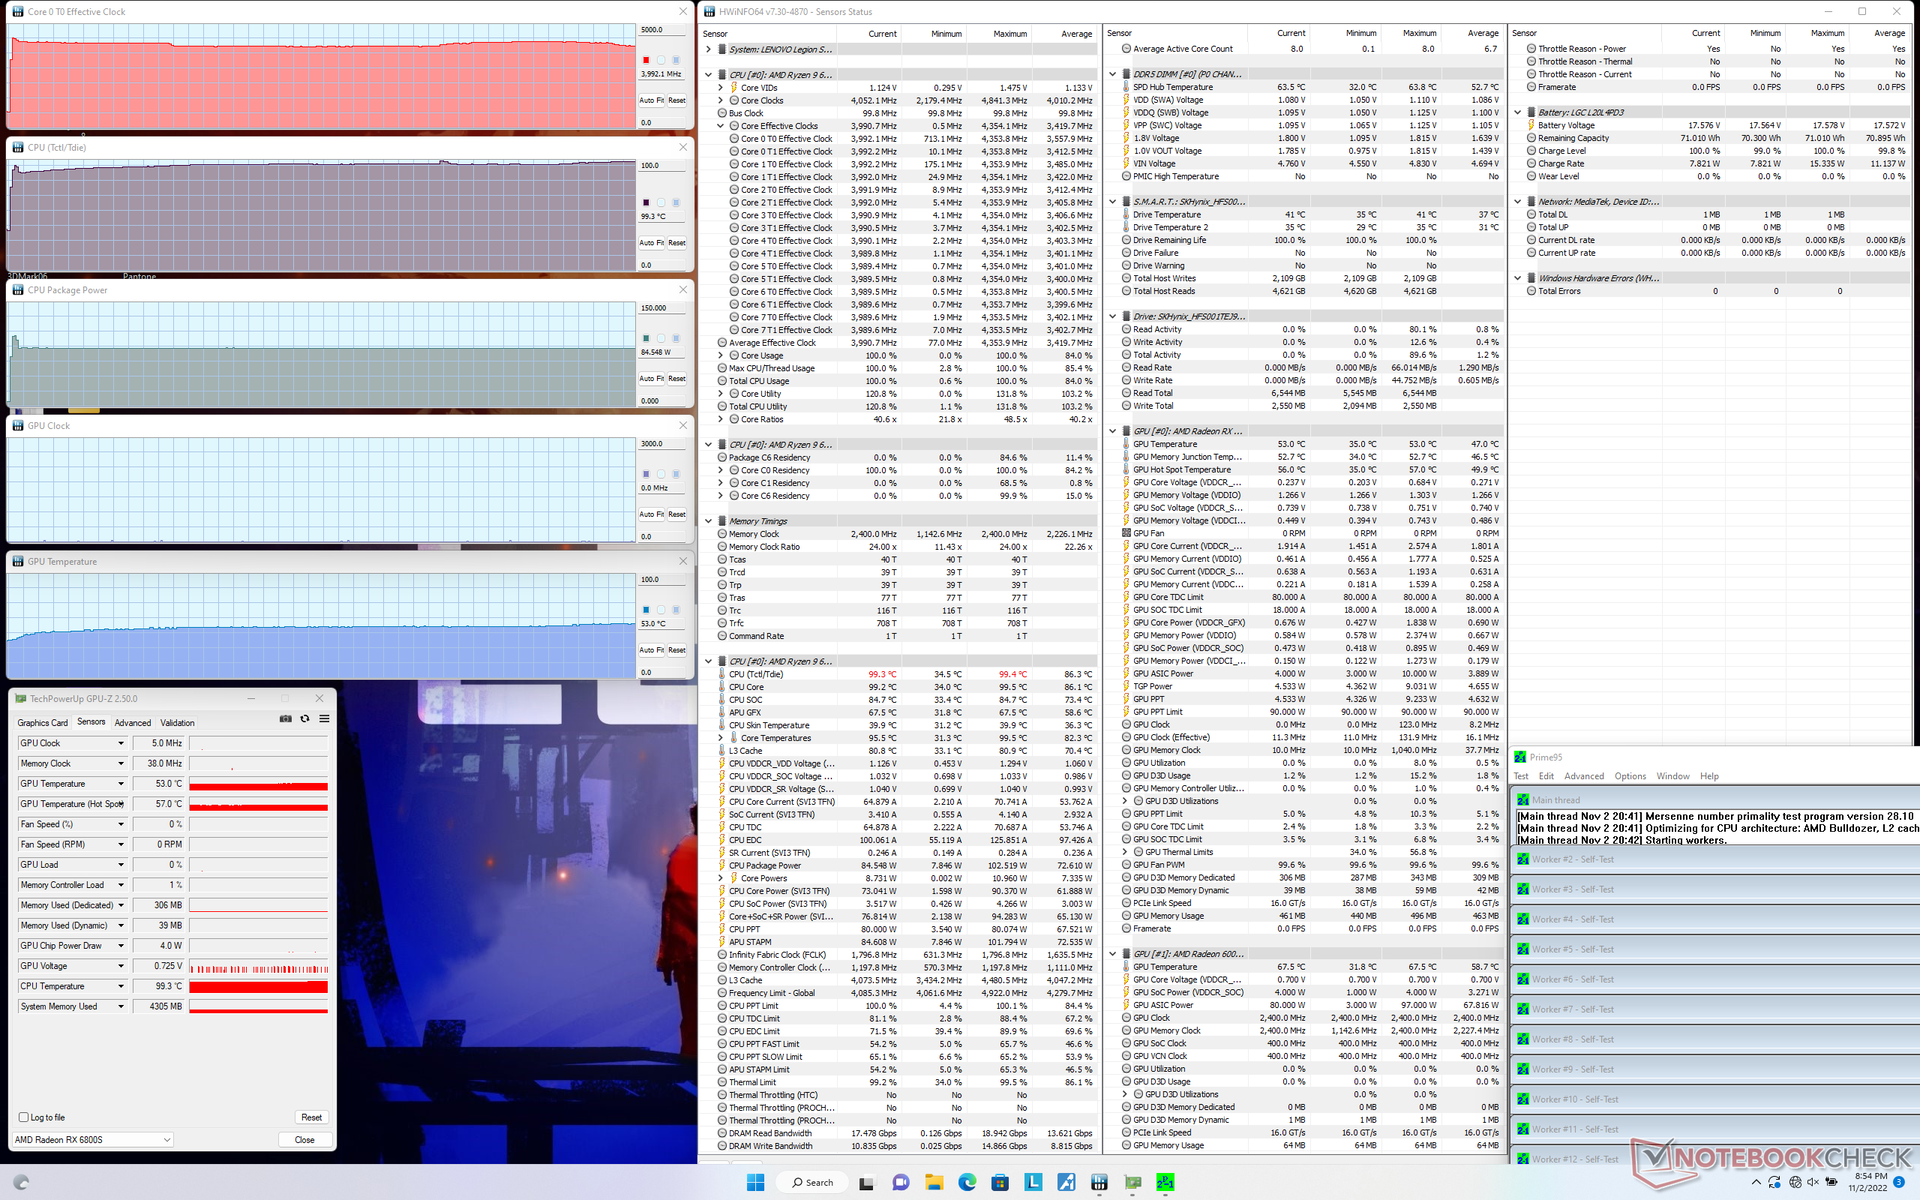
Task: Click Auto Fit on GPU Clock graph
Action: pos(651,514)
